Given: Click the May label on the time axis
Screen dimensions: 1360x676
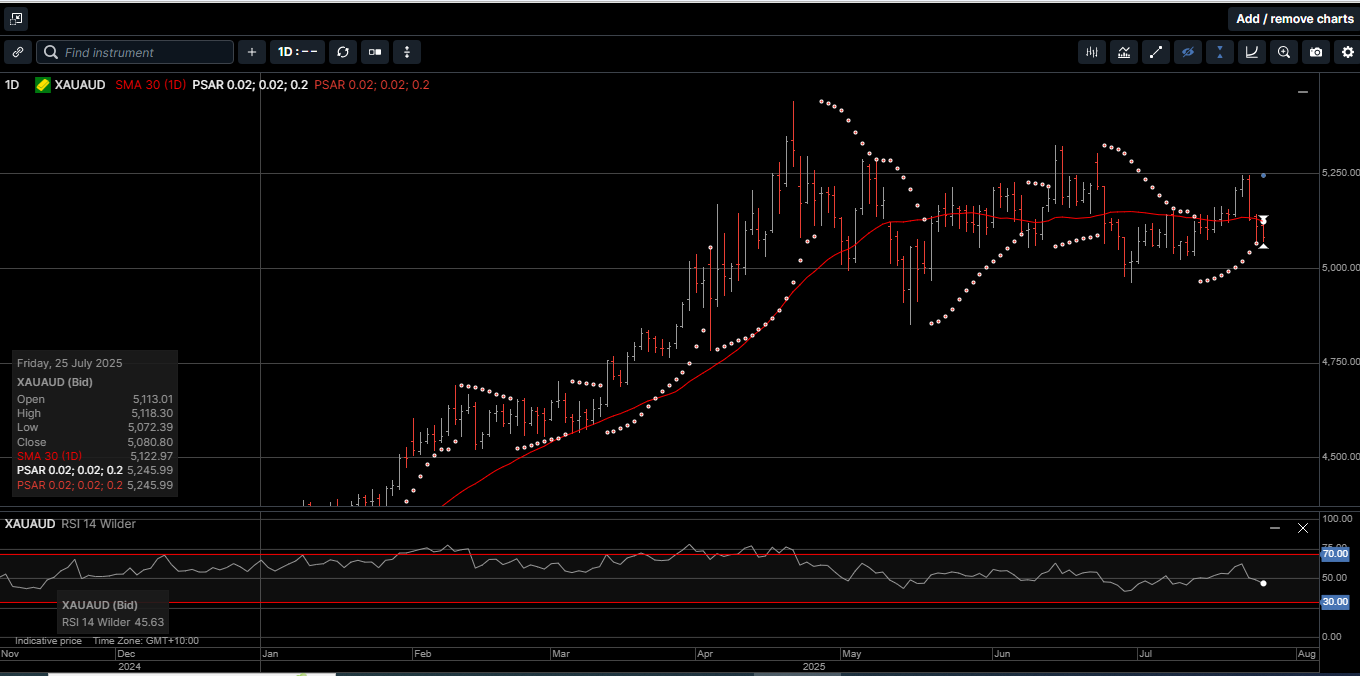Looking at the screenshot, I should click(x=851, y=654).
